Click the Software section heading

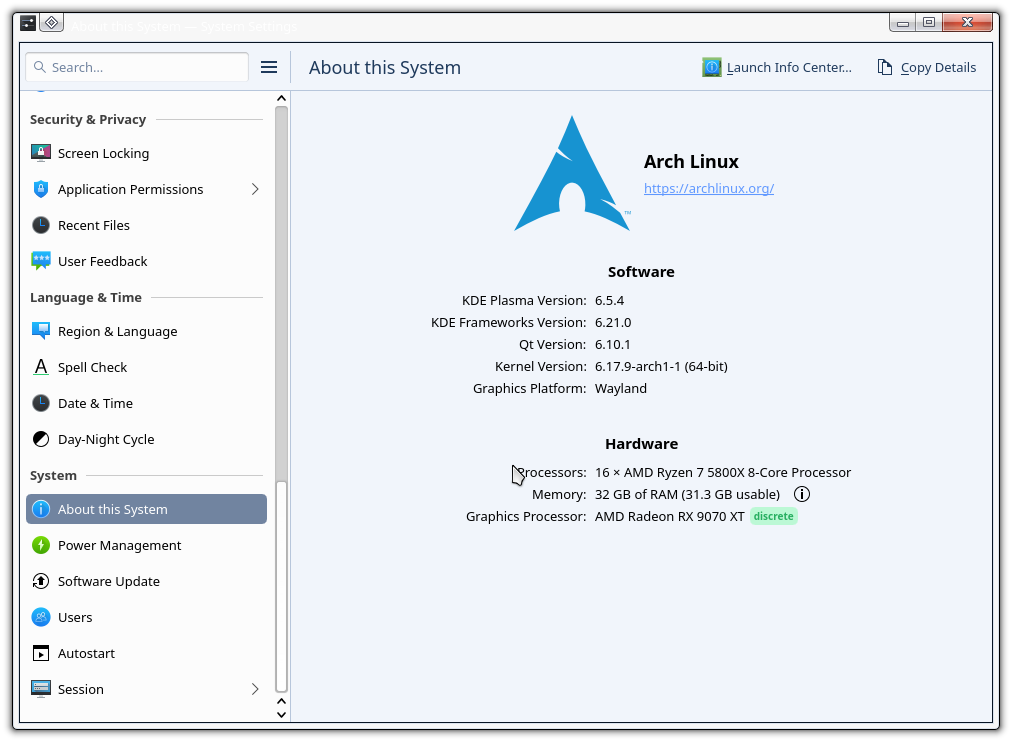point(641,272)
